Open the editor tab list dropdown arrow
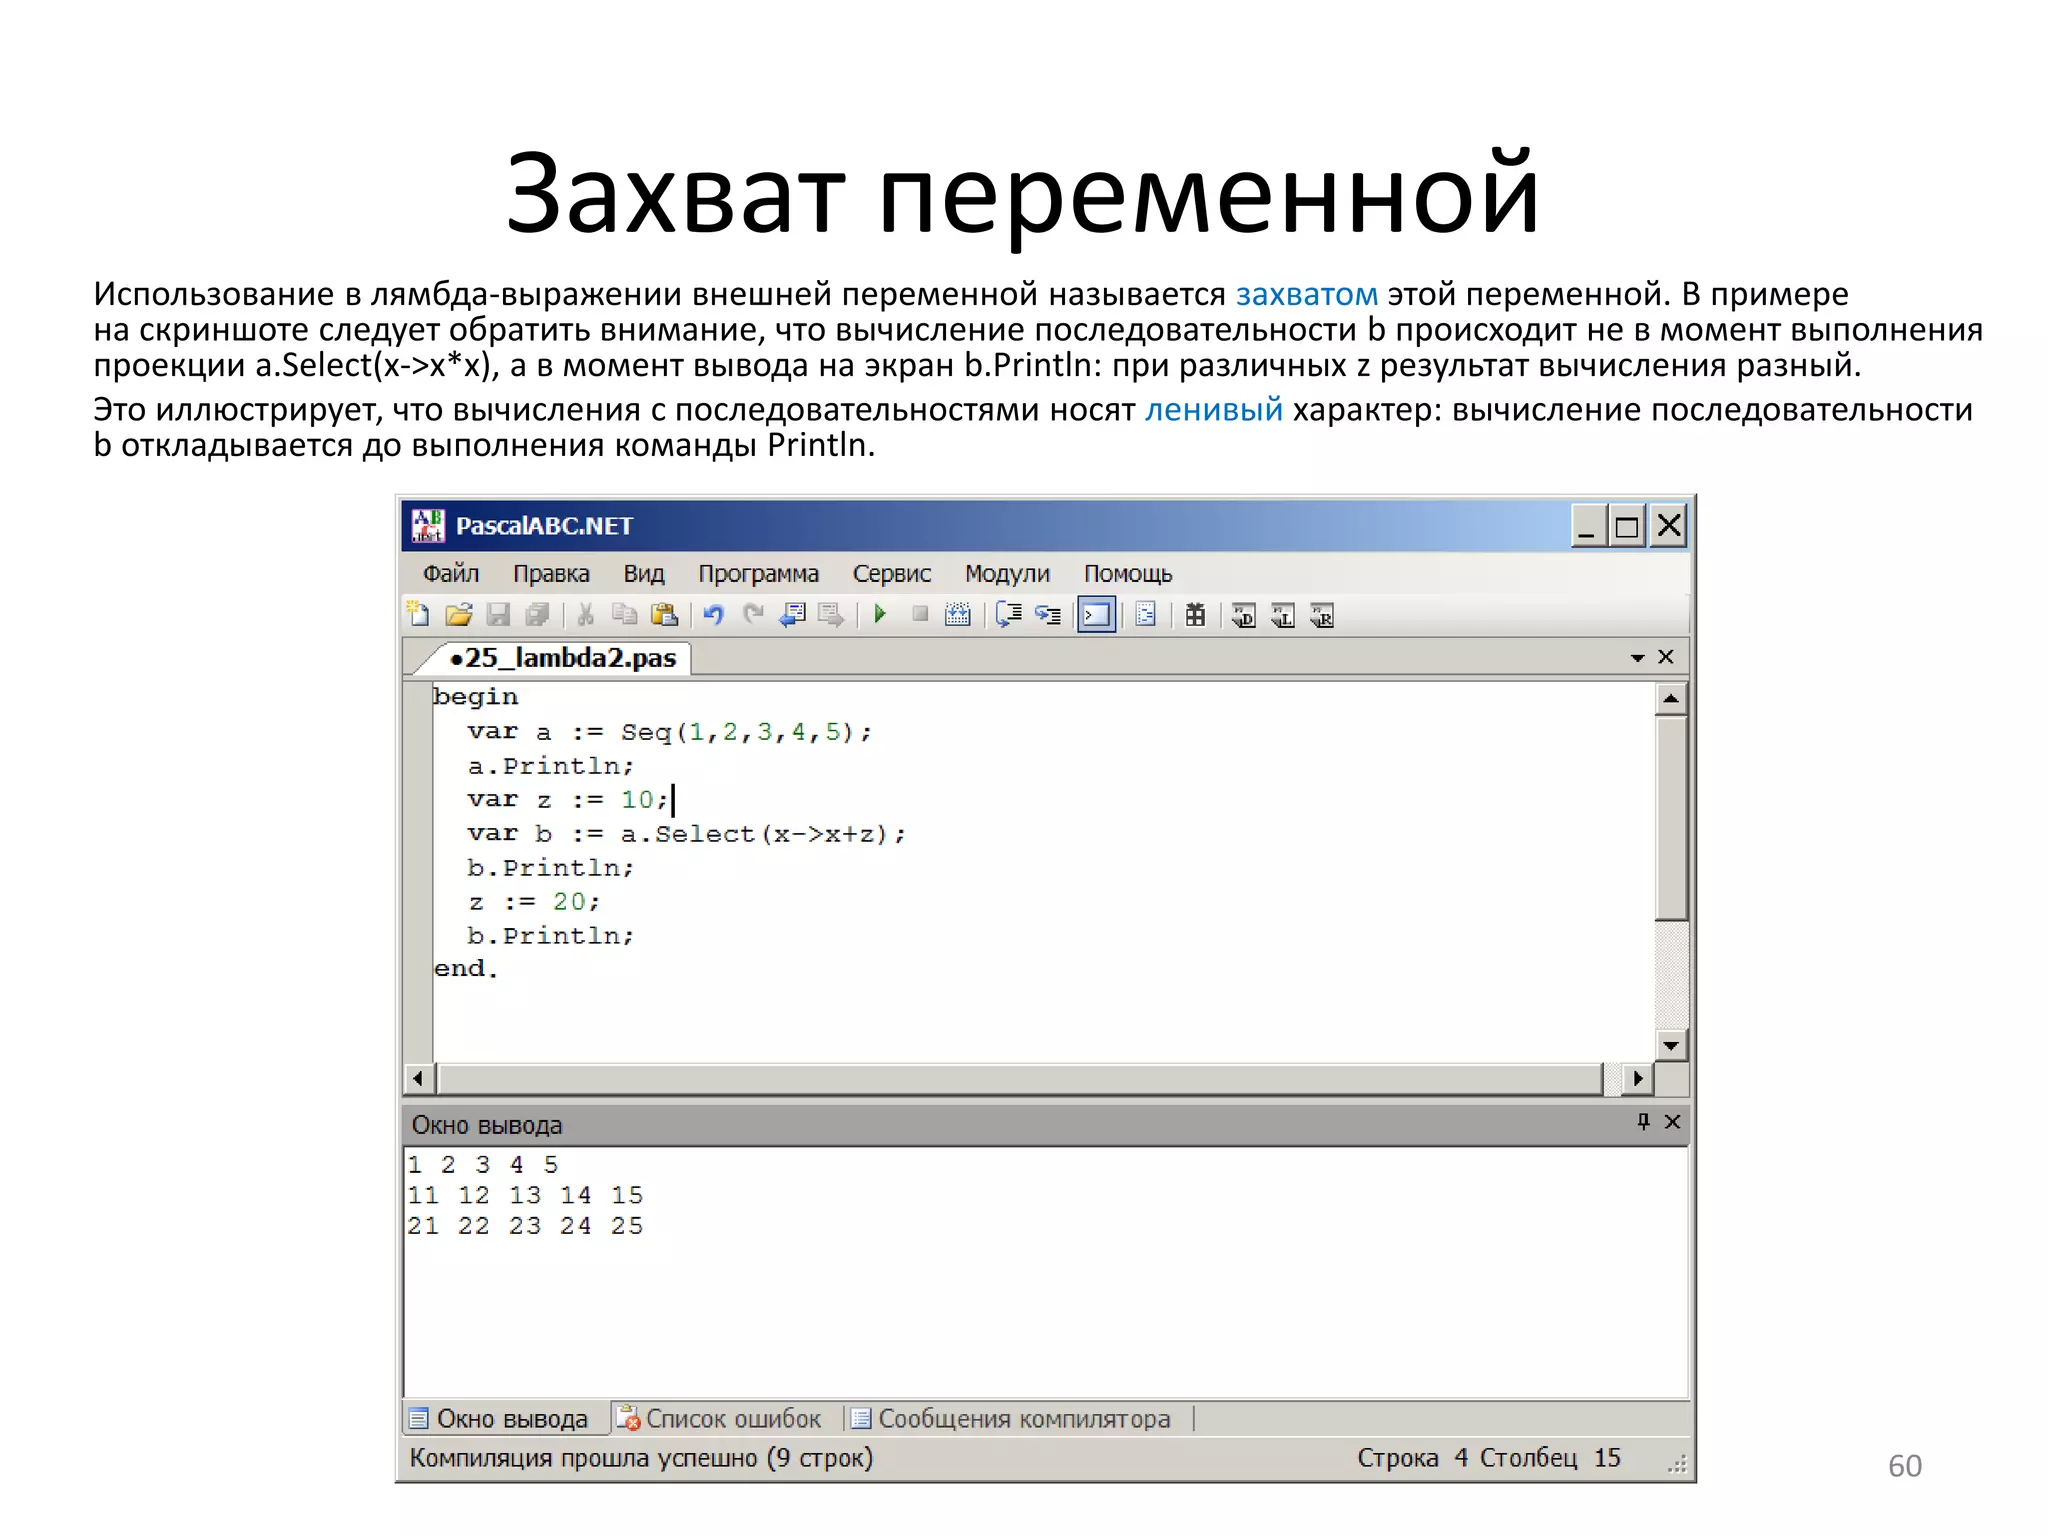The width and height of the screenshot is (2048, 1536). pyautogui.click(x=1637, y=657)
